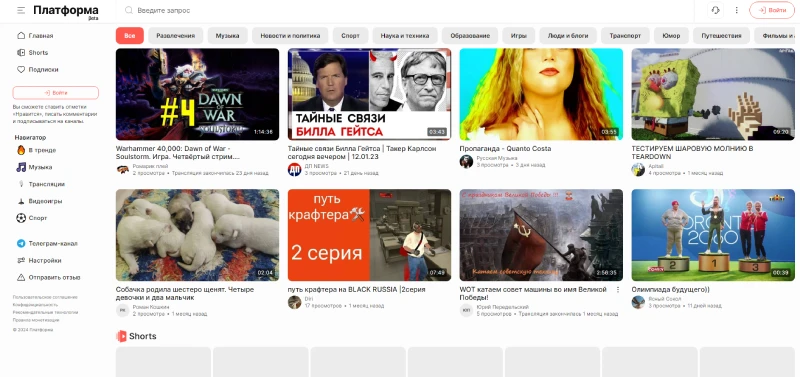Open the Teardown SpongeBob video thumbnail
The width and height of the screenshot is (800, 377).
tap(713, 94)
